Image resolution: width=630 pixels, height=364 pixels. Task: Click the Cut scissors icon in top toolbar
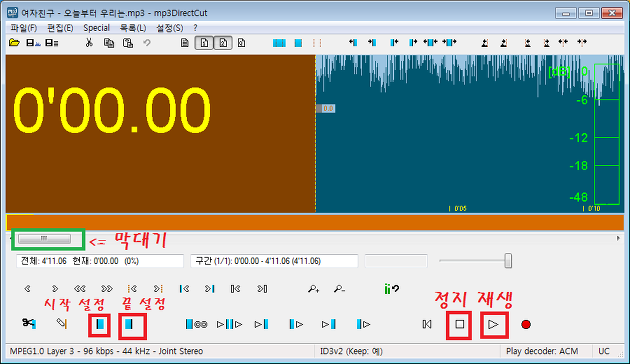[x=89, y=43]
